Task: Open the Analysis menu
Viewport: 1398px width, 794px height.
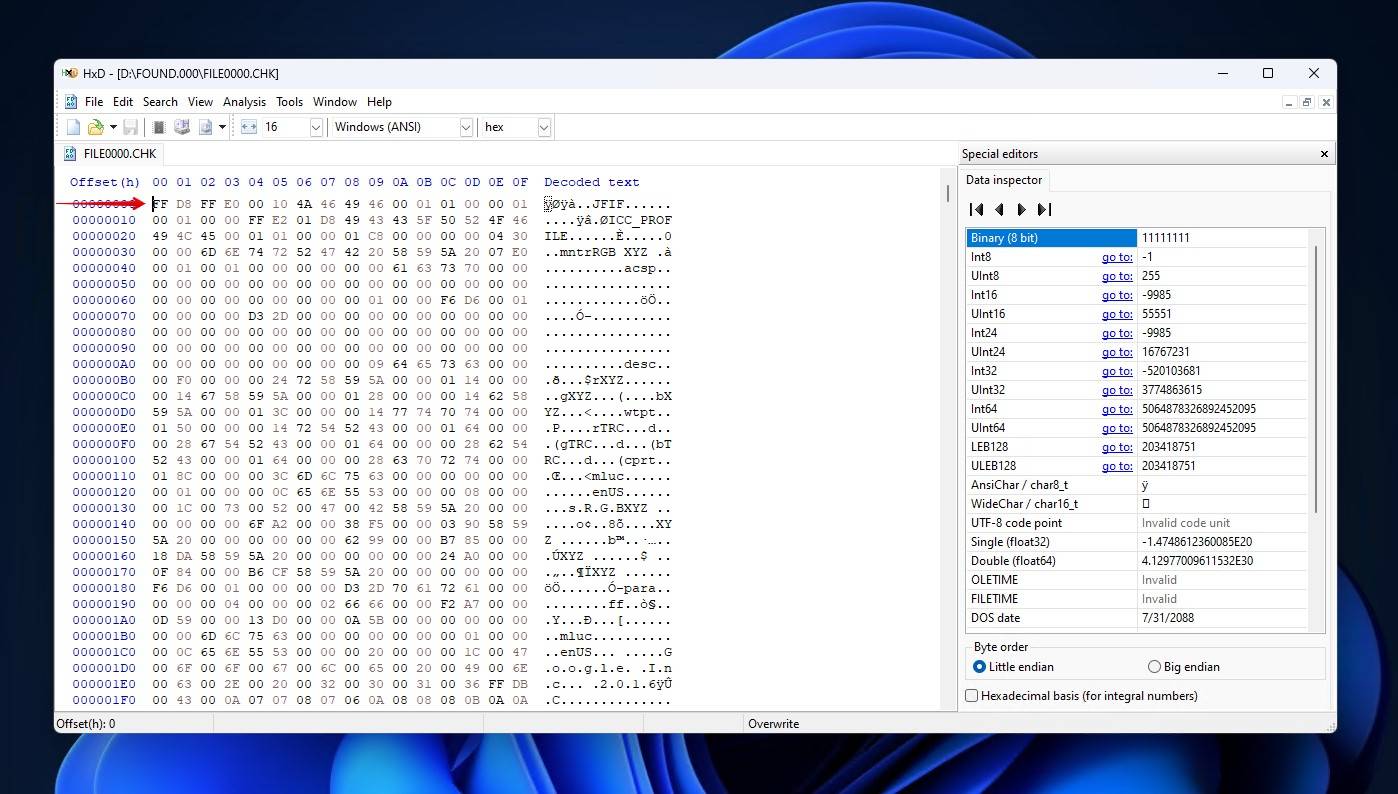Action: [x=244, y=102]
